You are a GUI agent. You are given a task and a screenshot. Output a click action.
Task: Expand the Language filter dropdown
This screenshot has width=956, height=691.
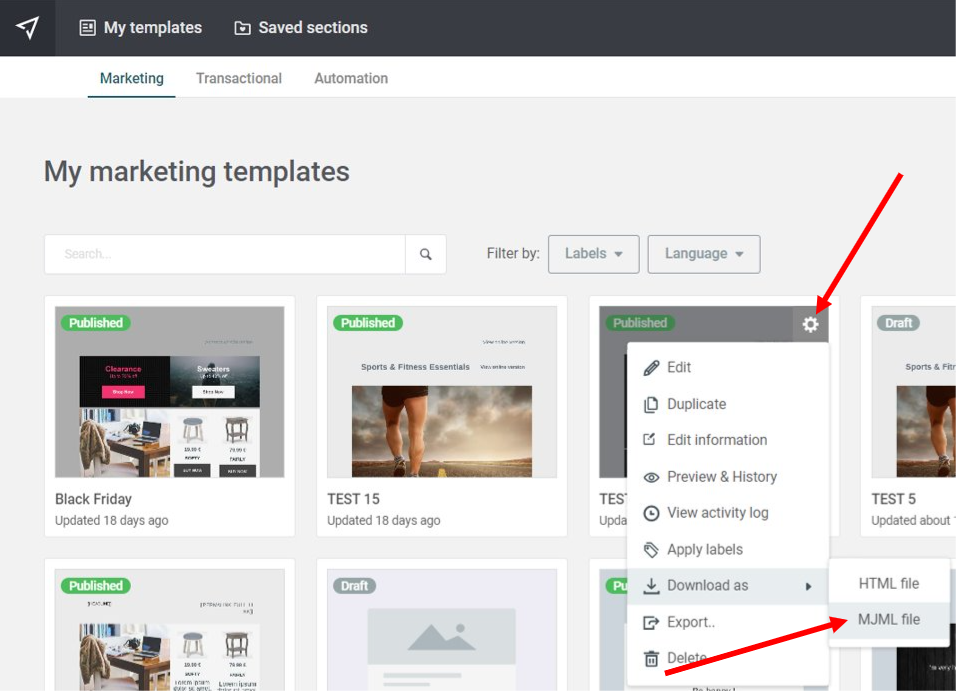tap(704, 254)
